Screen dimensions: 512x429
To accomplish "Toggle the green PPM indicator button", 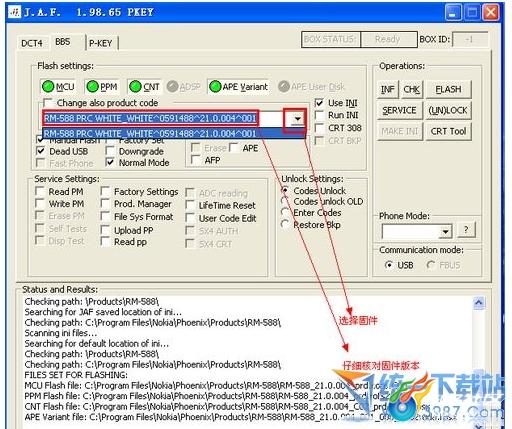I will (x=102, y=87).
